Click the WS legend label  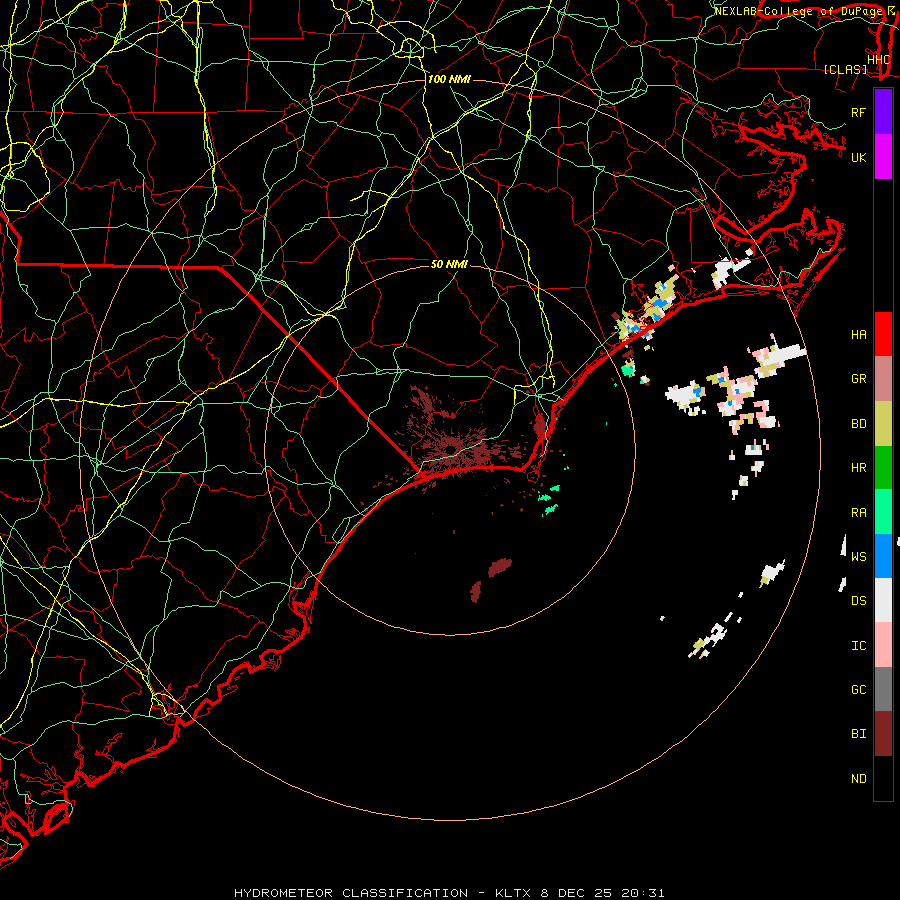[859, 556]
